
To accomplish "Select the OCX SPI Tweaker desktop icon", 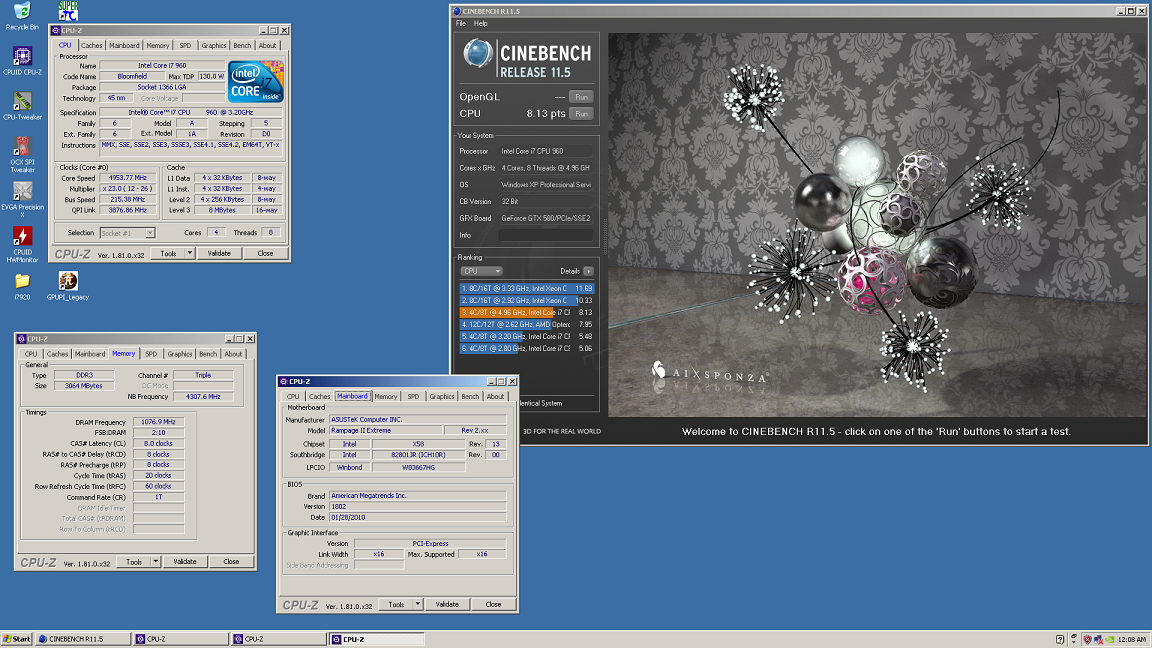I will pyautogui.click(x=22, y=154).
